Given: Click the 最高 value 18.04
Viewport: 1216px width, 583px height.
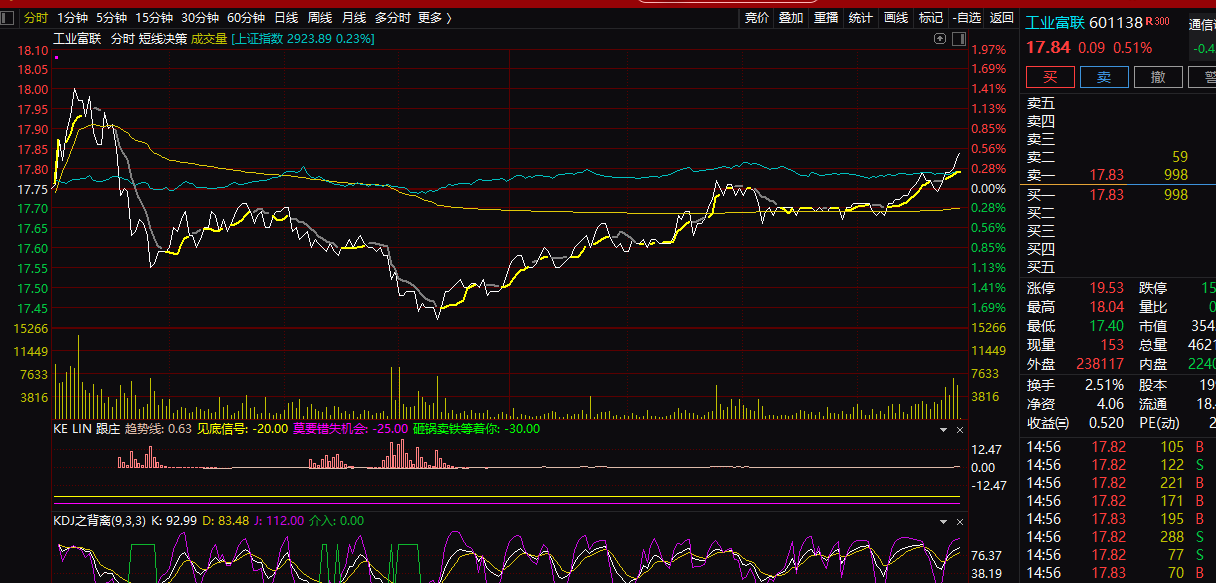Looking at the screenshot, I should (x=1107, y=307).
